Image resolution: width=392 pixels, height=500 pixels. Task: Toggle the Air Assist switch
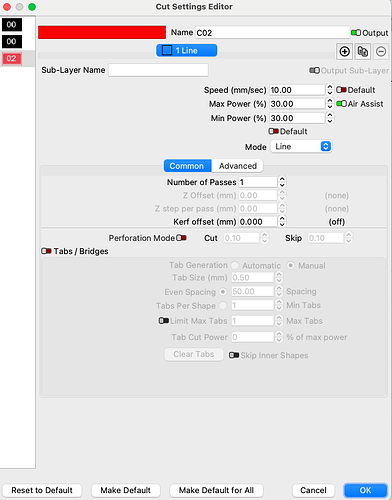pos(341,104)
